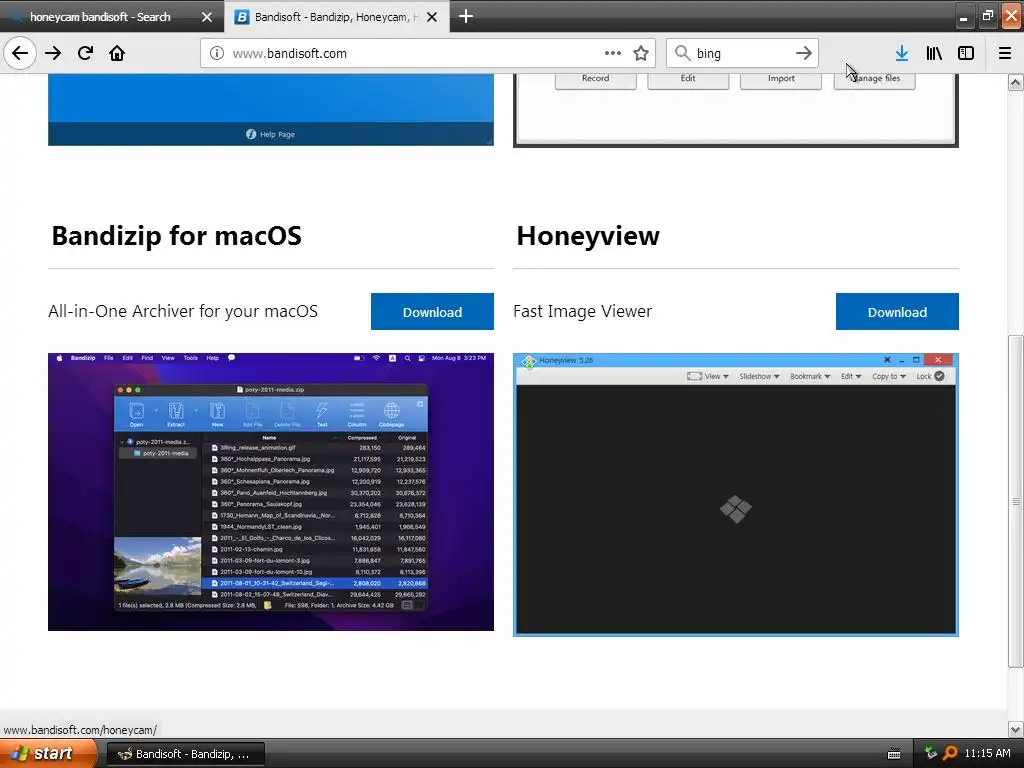Go back to the previous page

(20, 53)
